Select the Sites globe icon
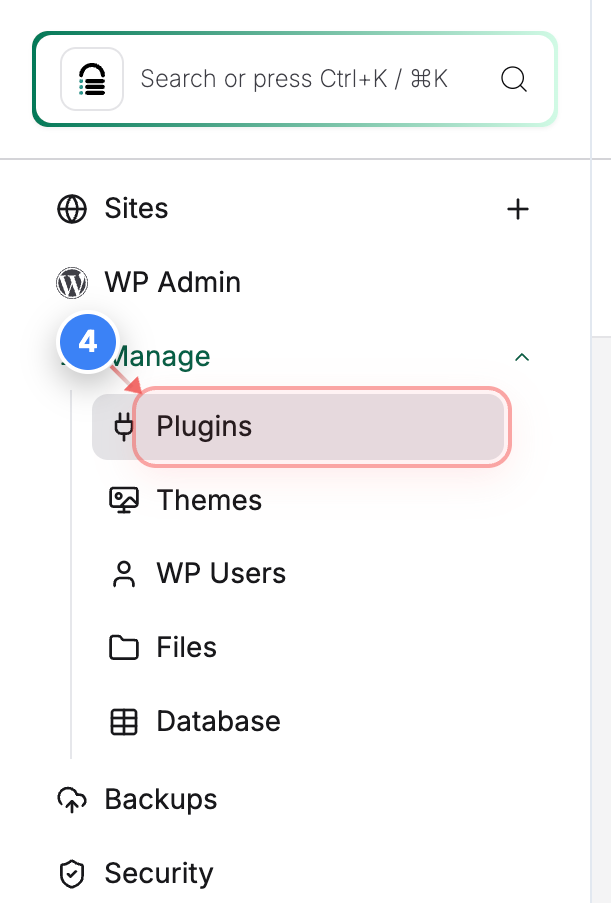Image resolution: width=611 pixels, height=903 pixels. 71,209
